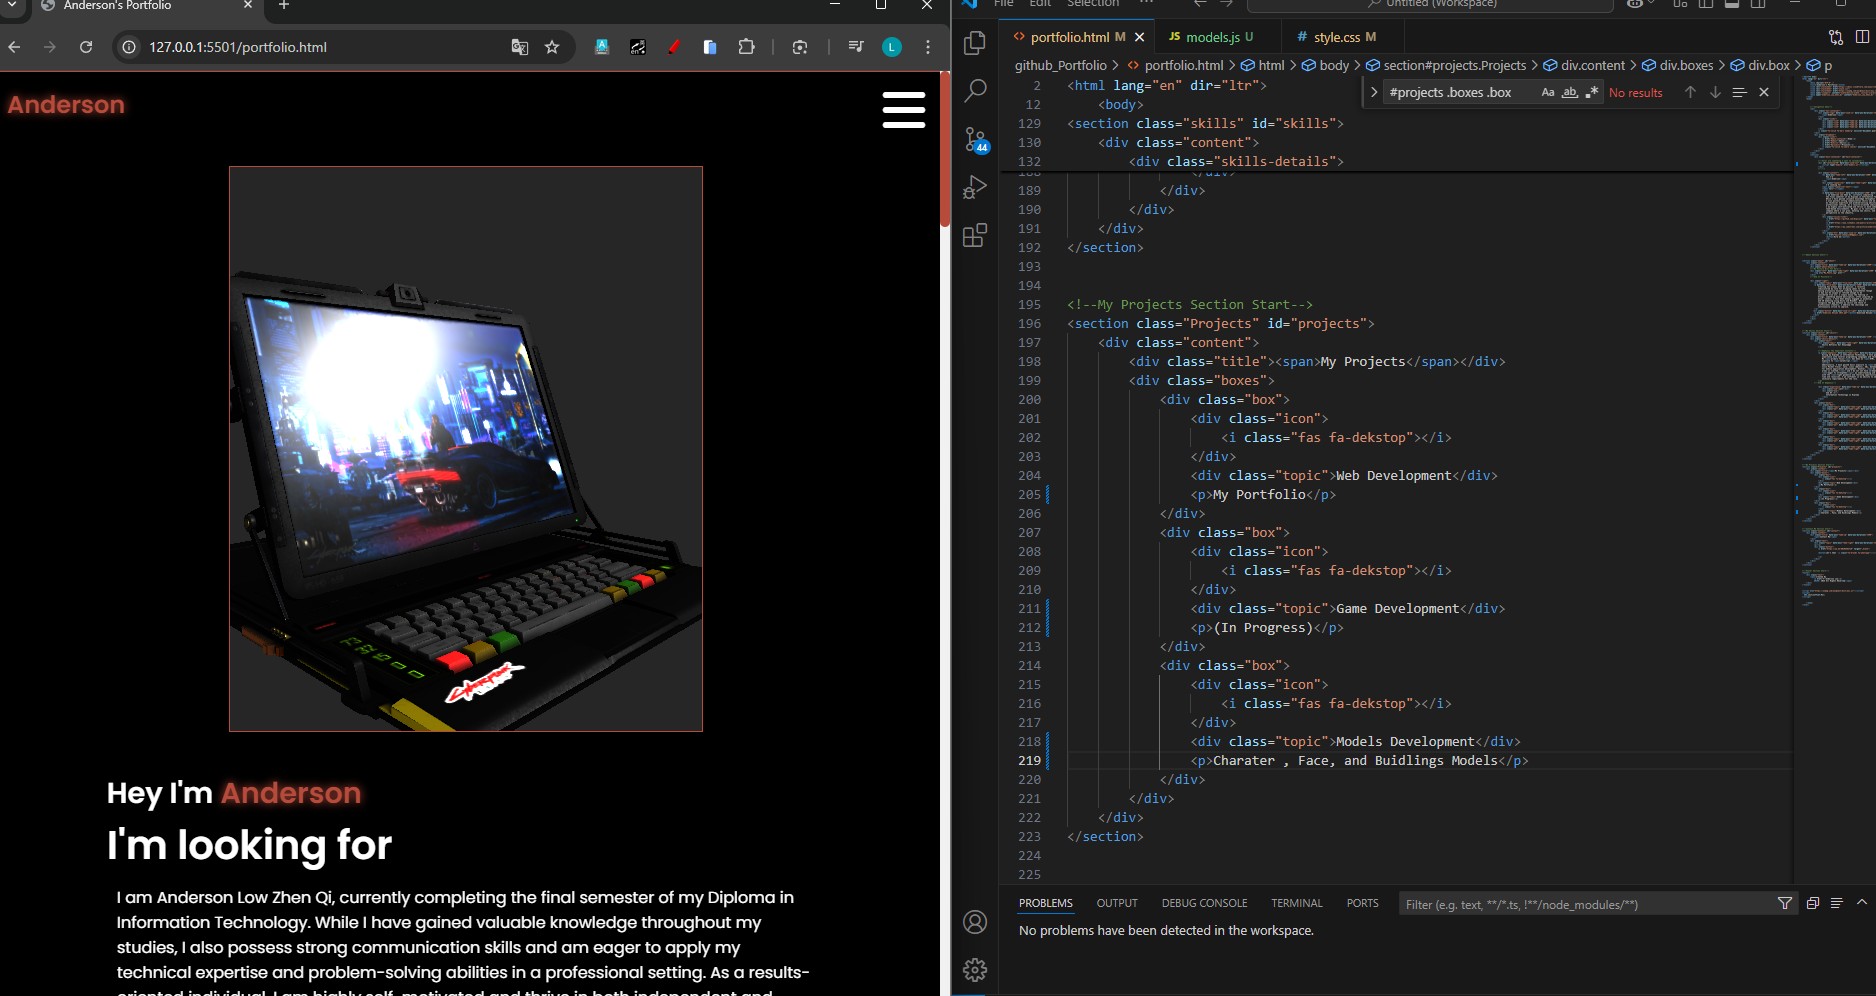Open the hamburger menu on Anderson's portfolio page

tap(903, 109)
